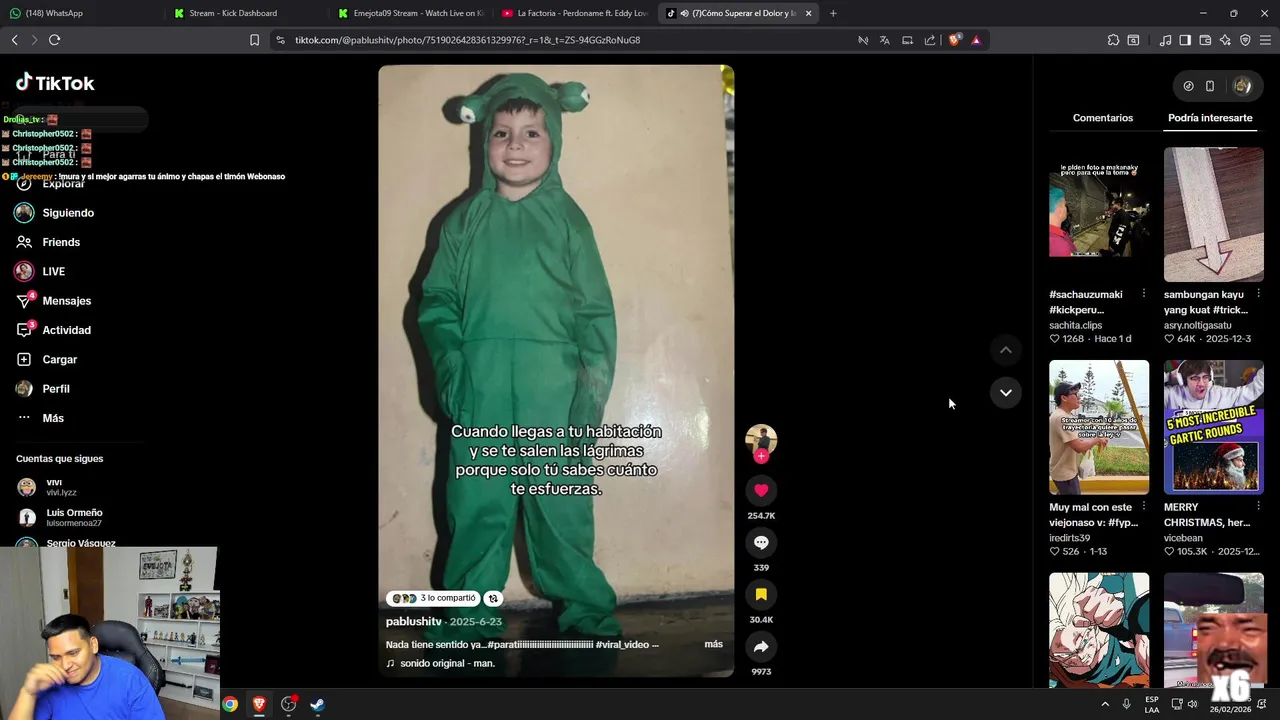Open options menu for sambungan kayu video

pos(1258,294)
